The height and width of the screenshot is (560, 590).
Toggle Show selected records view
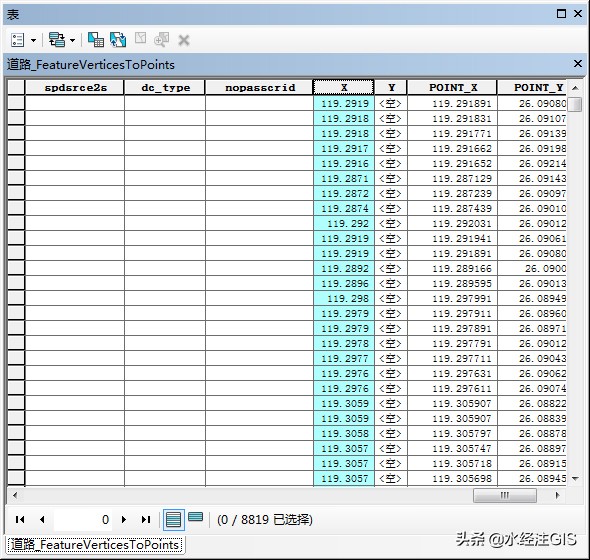[195, 517]
